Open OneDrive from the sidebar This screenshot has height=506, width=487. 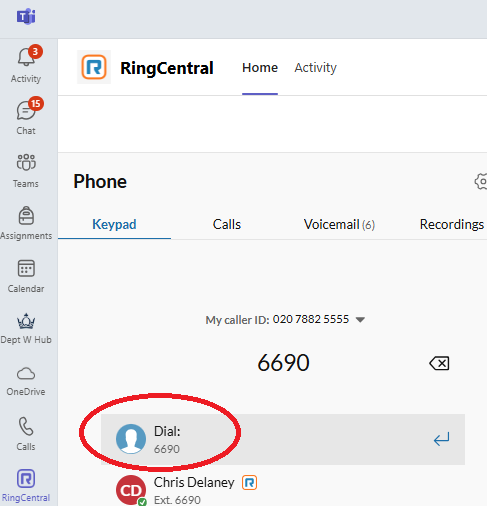26,381
